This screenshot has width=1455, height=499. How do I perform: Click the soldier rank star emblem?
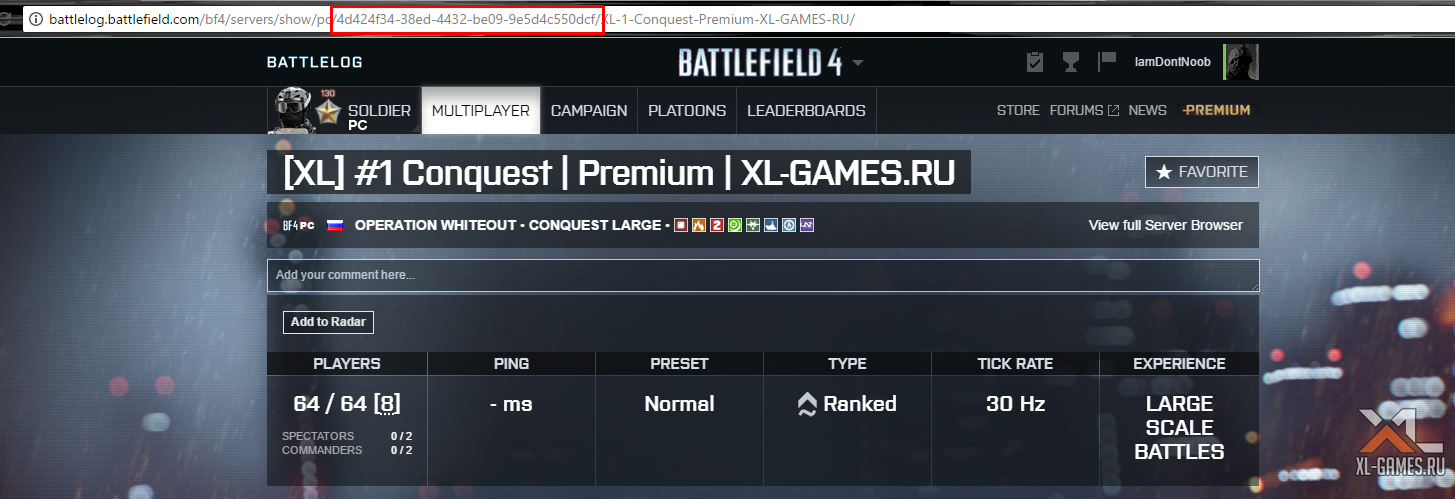click(329, 112)
